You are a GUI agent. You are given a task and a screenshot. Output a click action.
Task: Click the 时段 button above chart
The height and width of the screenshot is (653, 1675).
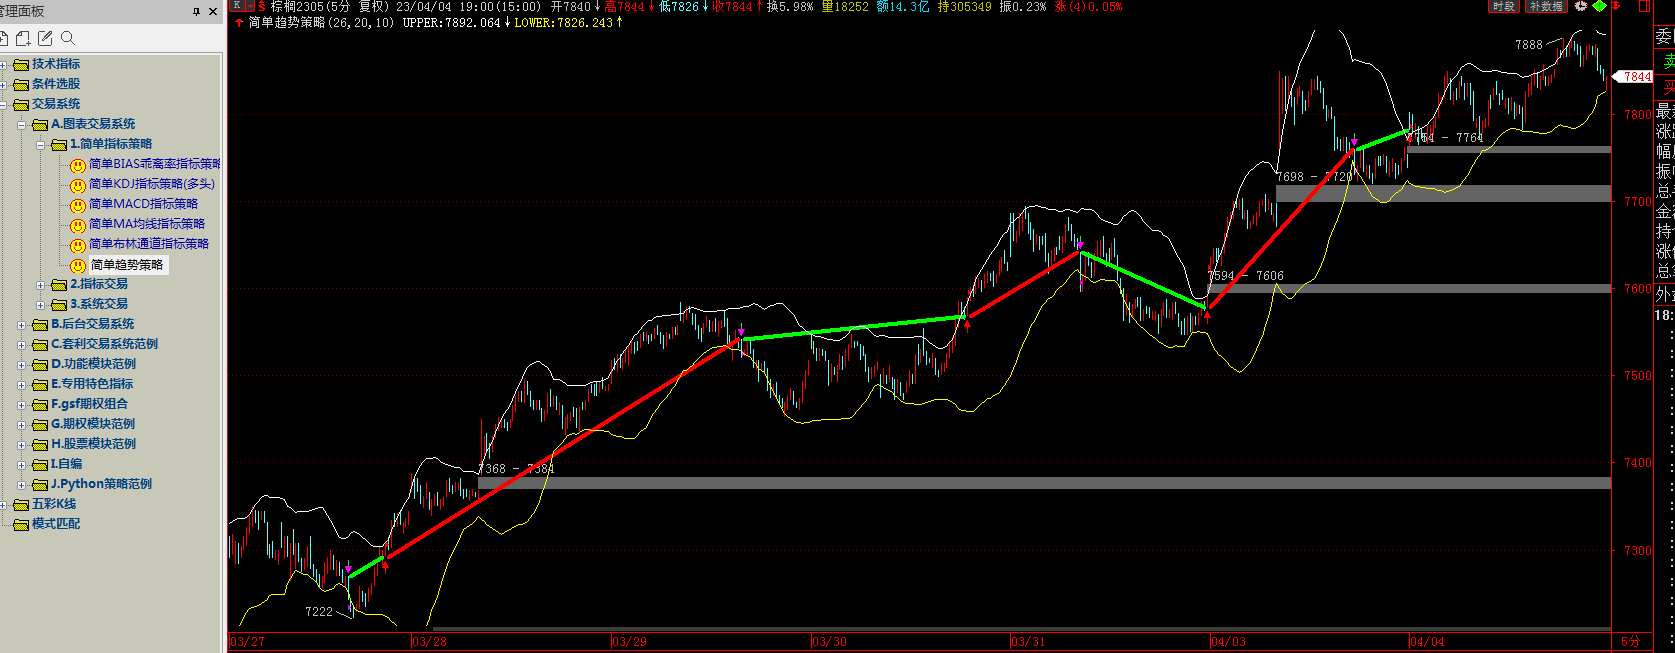click(1504, 6)
